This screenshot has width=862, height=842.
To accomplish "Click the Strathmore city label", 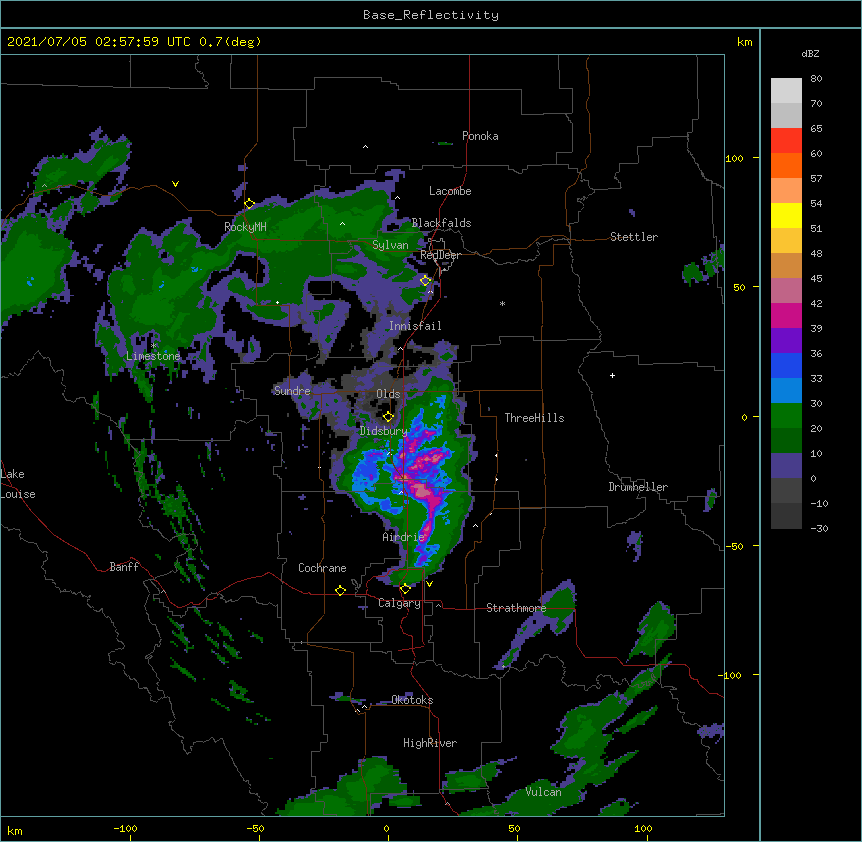I will pyautogui.click(x=516, y=608).
